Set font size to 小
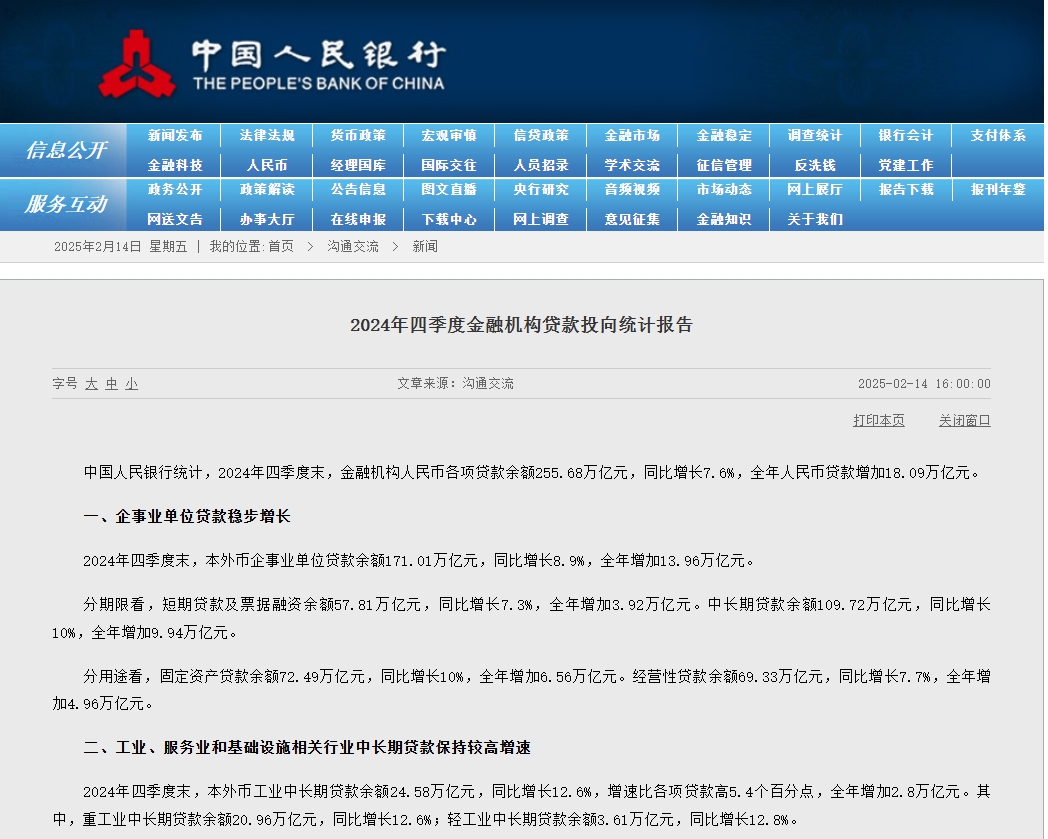1048x839 pixels. pos(132,384)
